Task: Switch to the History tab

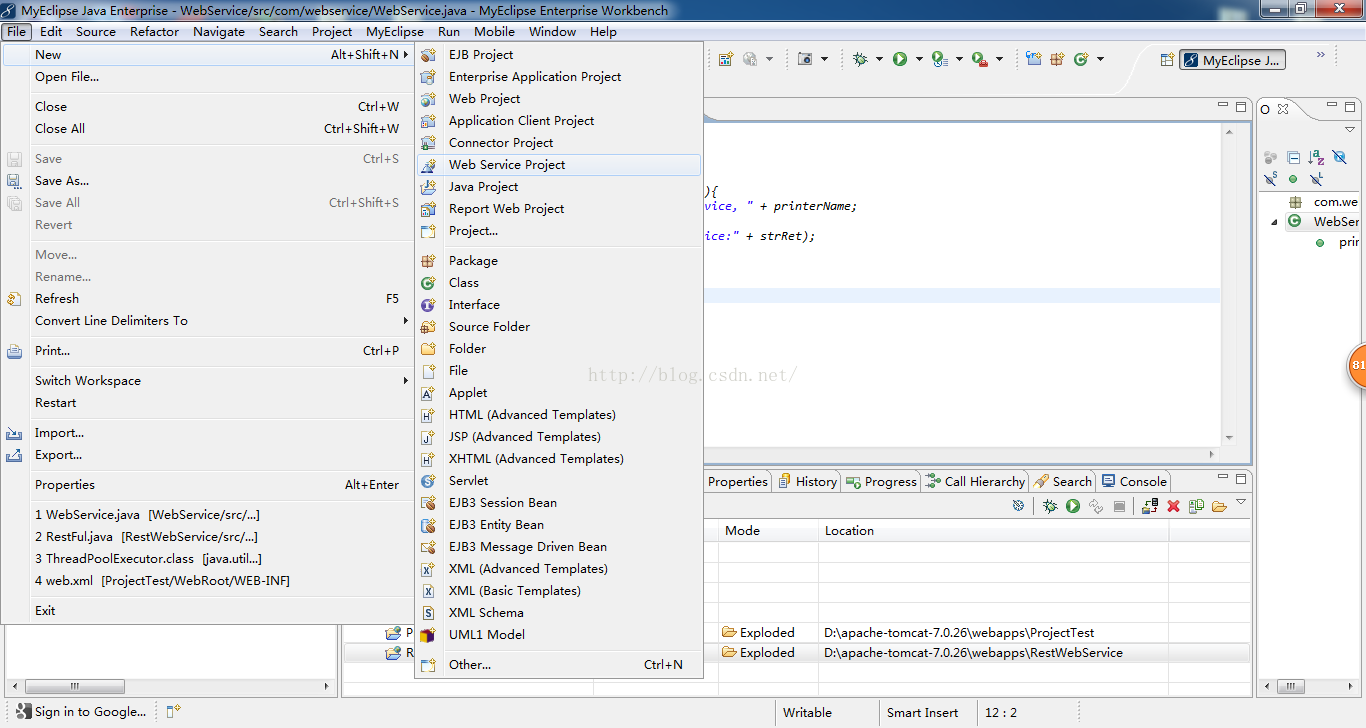Action: (807, 481)
